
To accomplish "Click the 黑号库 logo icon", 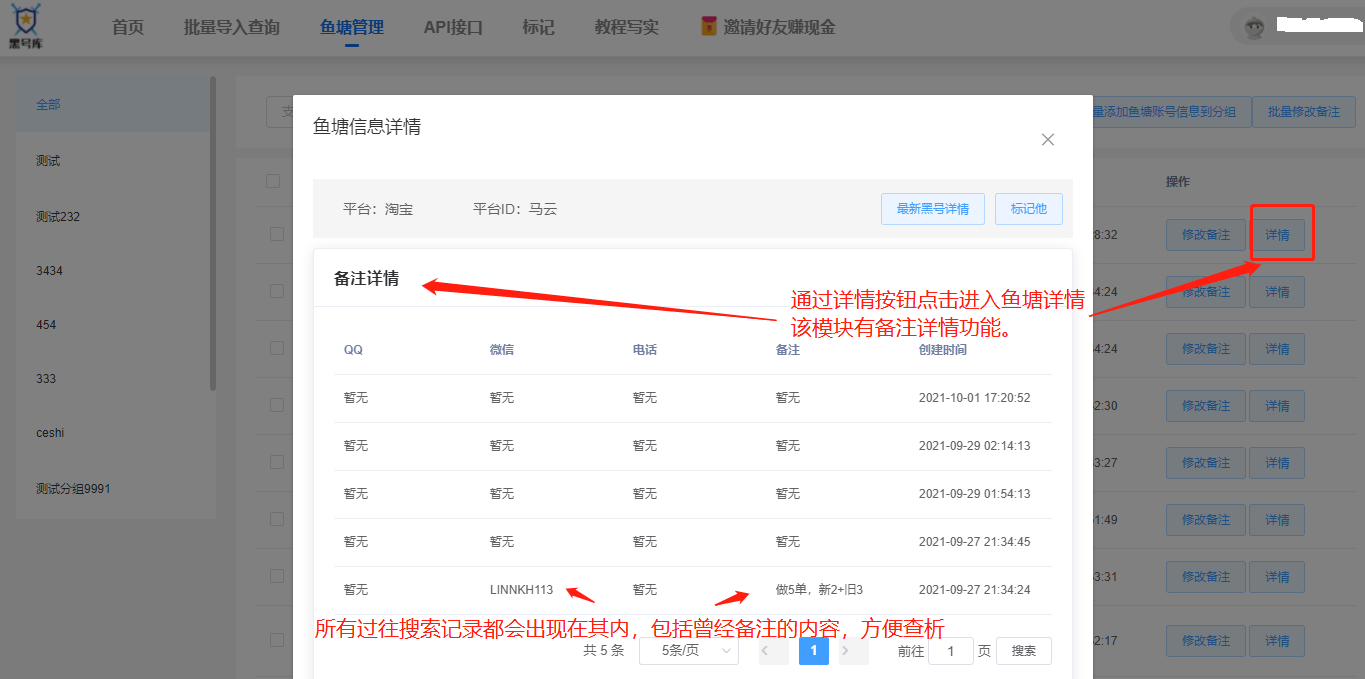I will (x=26, y=26).
